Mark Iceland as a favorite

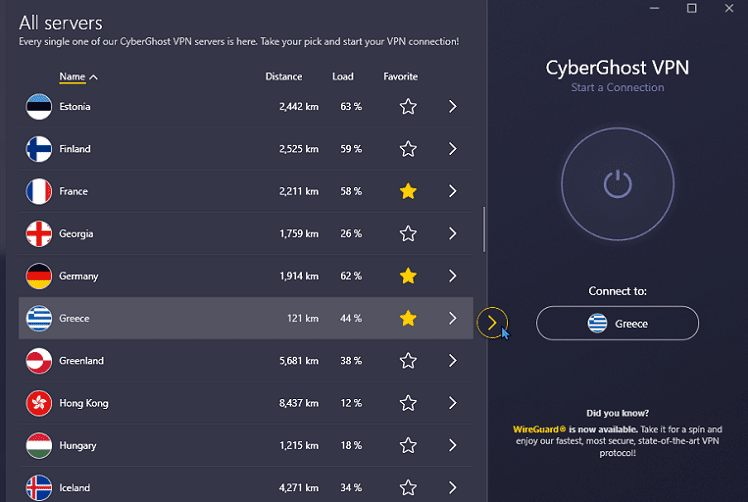(408, 488)
